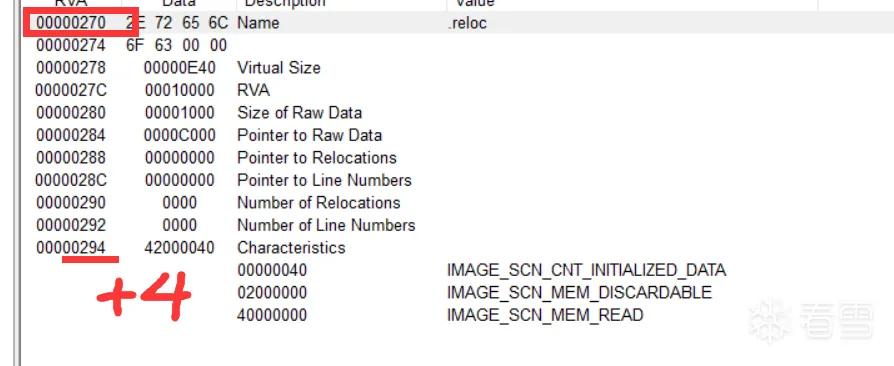Screen dimensions: 894x366
Task: Select the row at address 00000274
Action: coord(457,45)
